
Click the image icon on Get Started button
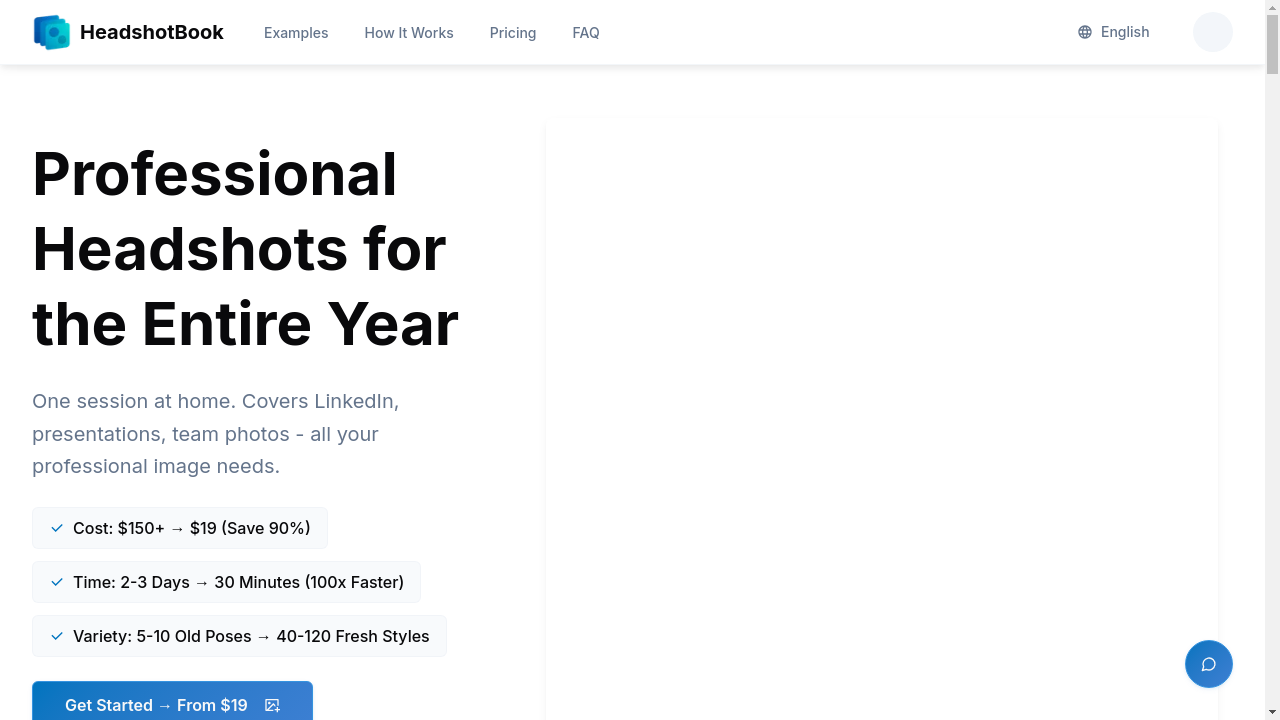(272, 705)
